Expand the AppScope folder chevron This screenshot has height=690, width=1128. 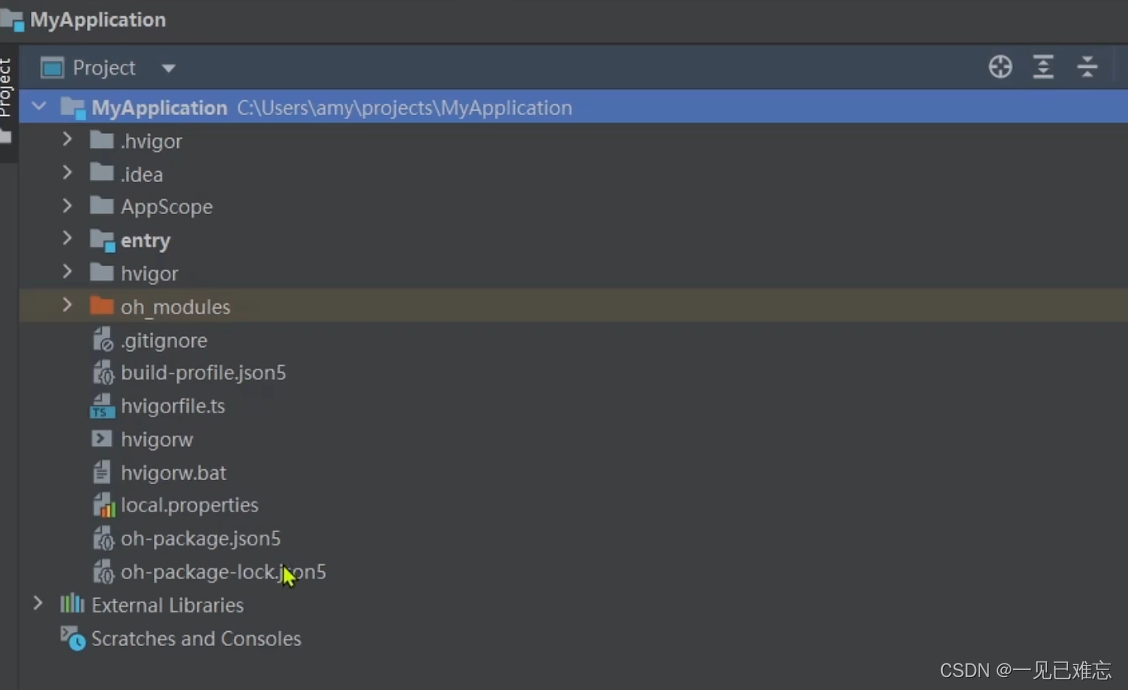(x=67, y=206)
